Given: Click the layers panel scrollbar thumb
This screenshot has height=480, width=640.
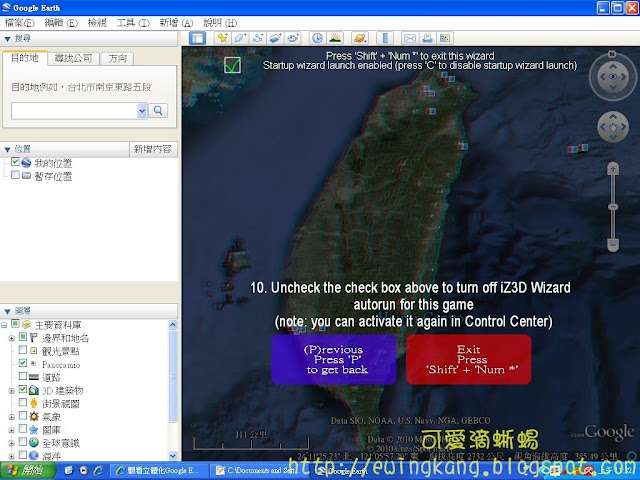Looking at the screenshot, I should 173,376.
